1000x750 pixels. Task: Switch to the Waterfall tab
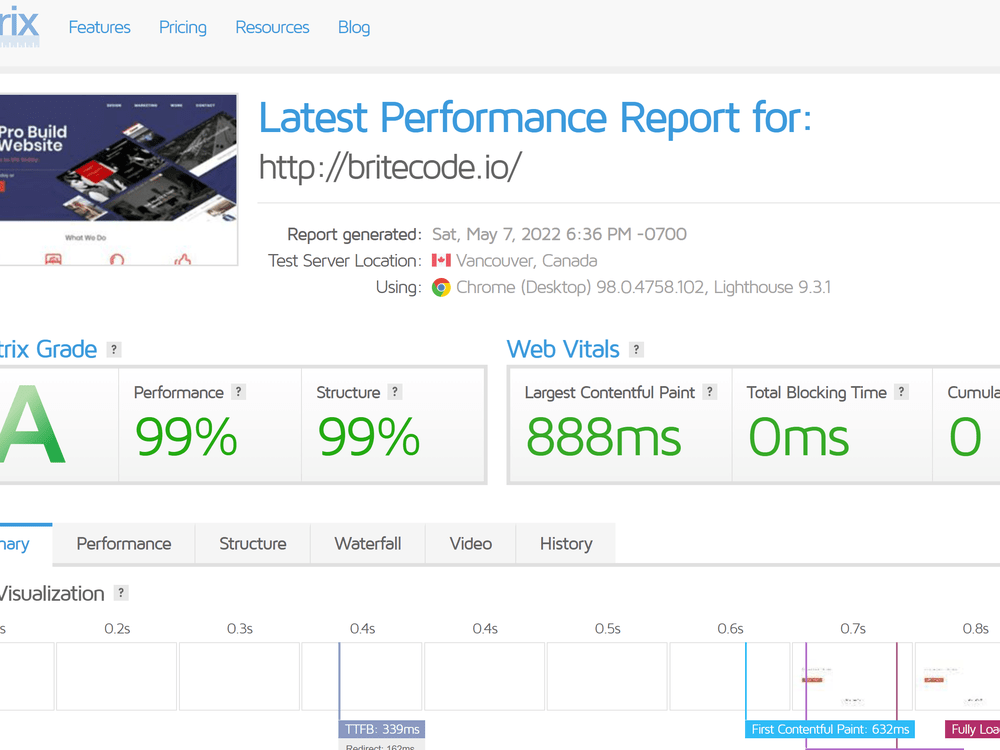click(x=368, y=544)
